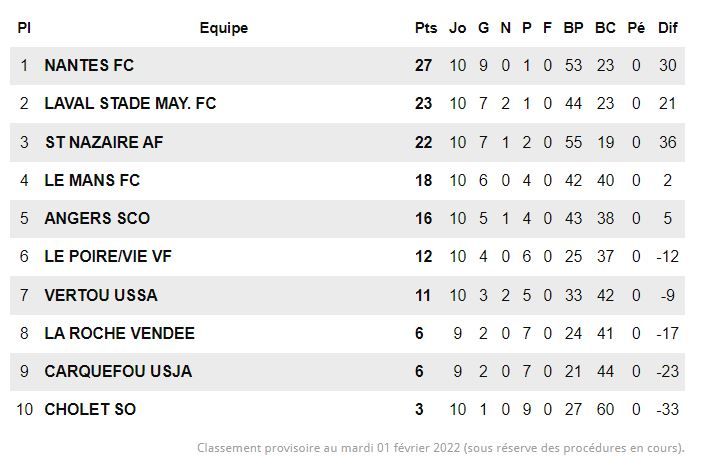Open the LAVAL STADE MAY. FC team
This screenshot has height=470, width=705.
130,104
